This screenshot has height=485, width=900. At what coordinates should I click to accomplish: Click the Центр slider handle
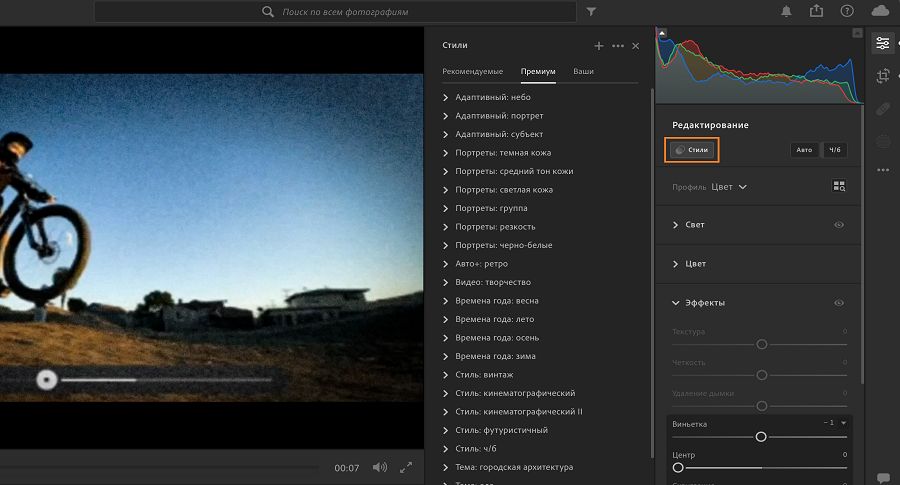tap(678, 468)
